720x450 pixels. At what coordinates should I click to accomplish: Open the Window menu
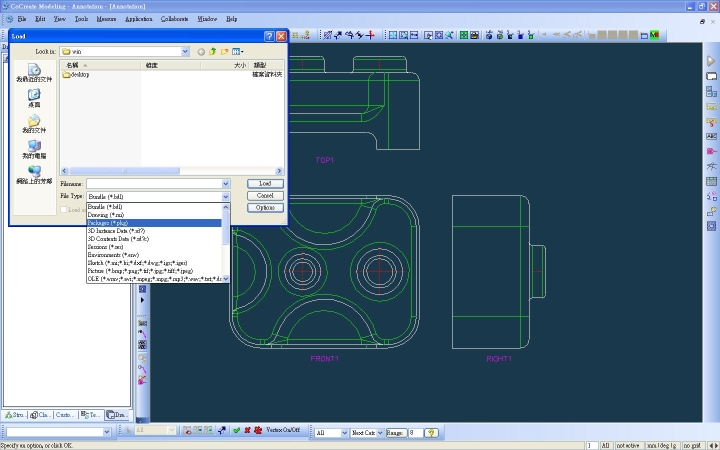pos(207,19)
